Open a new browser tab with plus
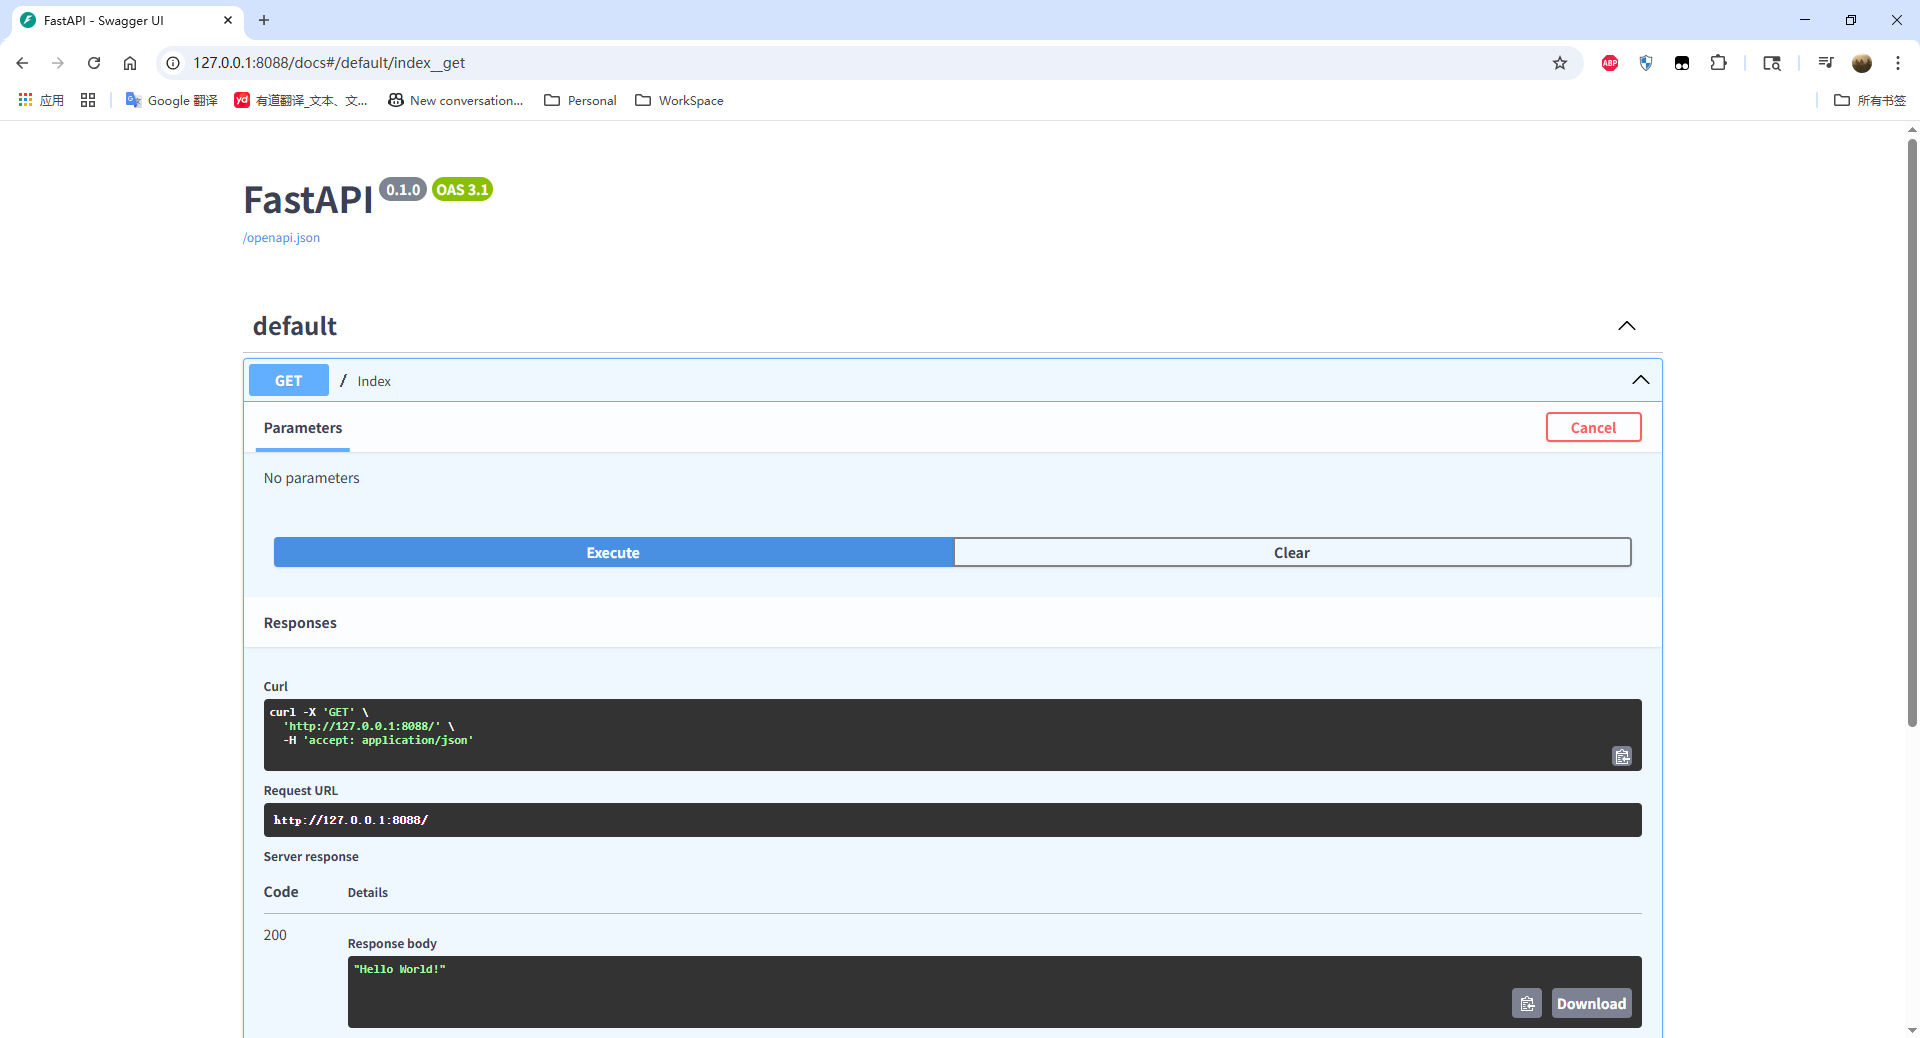 [x=264, y=20]
